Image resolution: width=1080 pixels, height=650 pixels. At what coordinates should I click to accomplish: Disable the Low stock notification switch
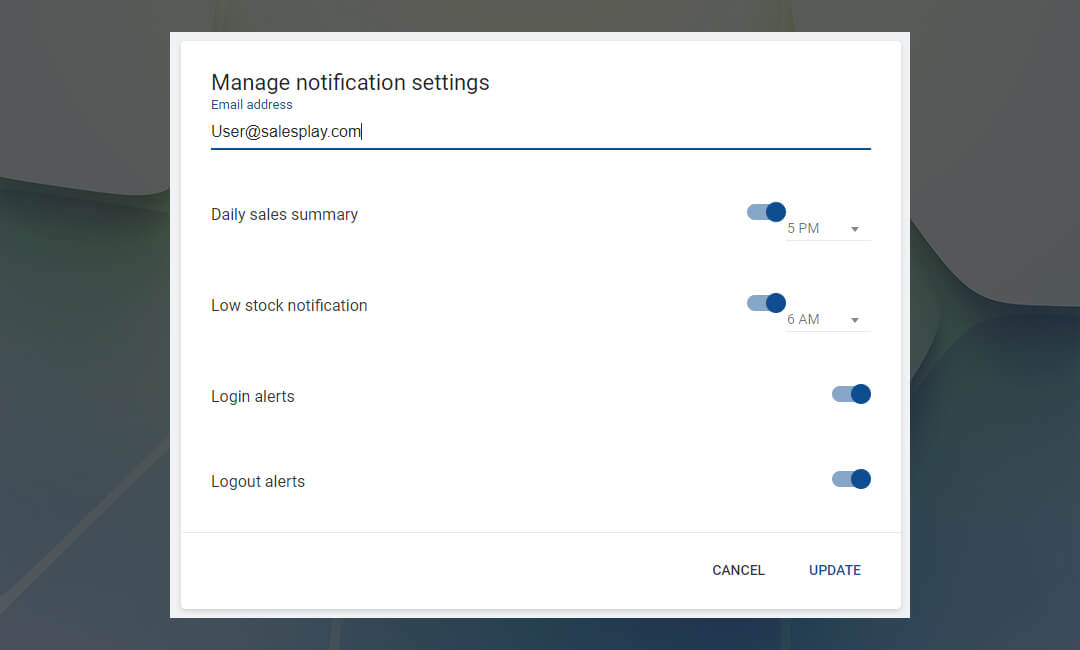coord(766,303)
